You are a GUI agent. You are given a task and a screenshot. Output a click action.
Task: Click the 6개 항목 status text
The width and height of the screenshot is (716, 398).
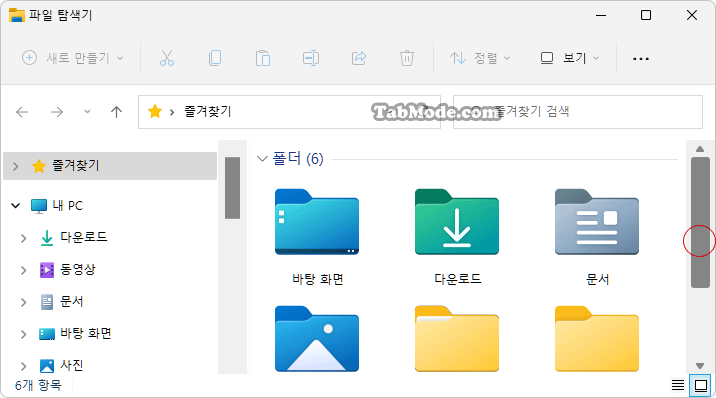(38, 386)
